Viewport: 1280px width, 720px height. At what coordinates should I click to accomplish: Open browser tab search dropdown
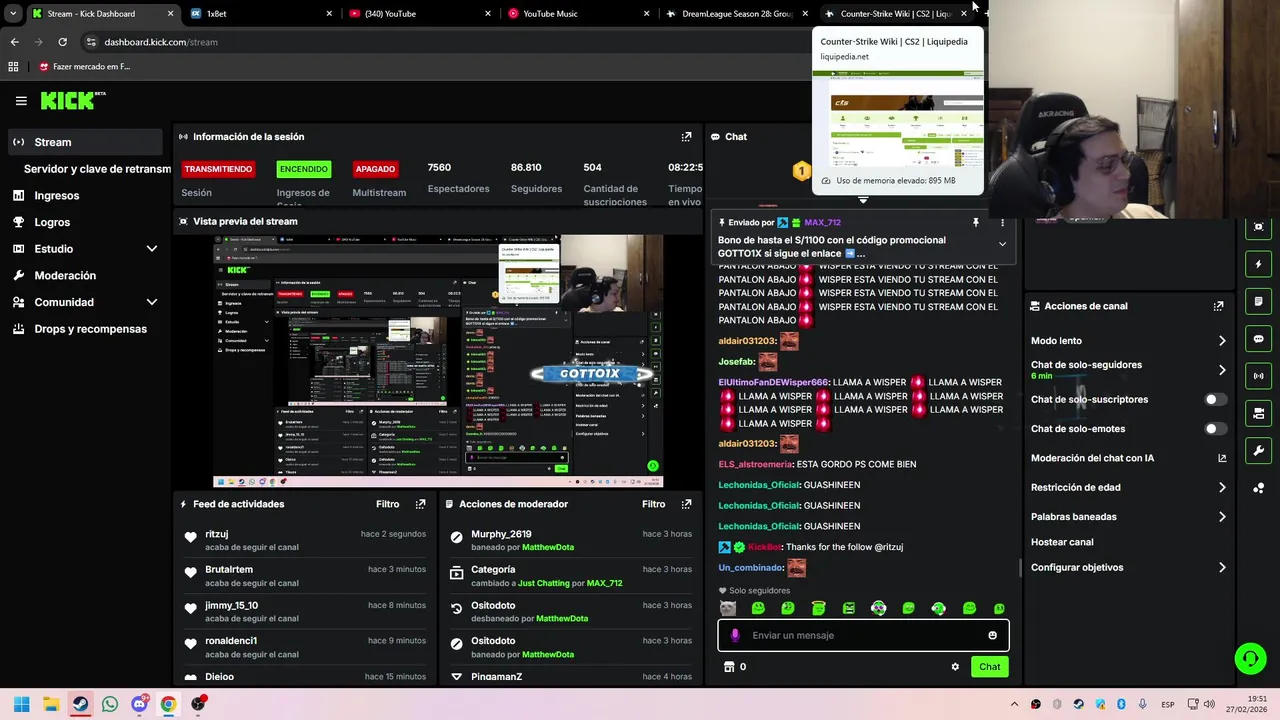pos(13,14)
